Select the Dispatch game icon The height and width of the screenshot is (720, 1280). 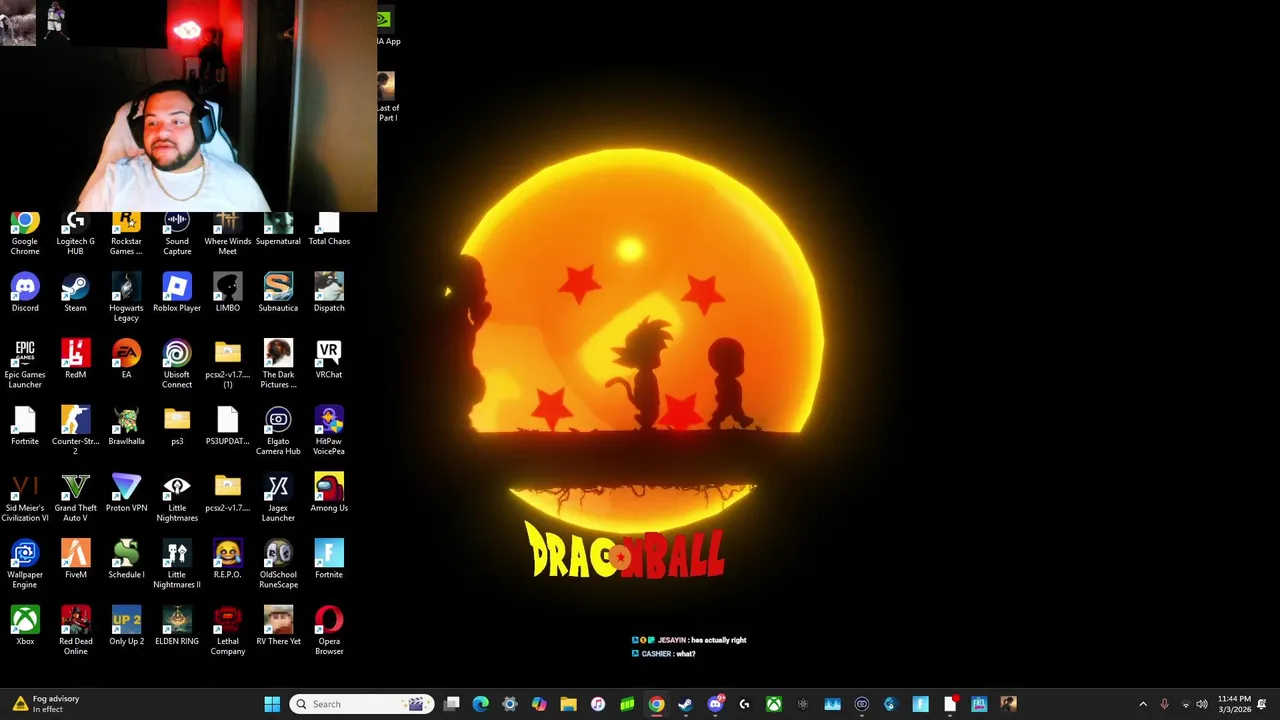coord(329,293)
